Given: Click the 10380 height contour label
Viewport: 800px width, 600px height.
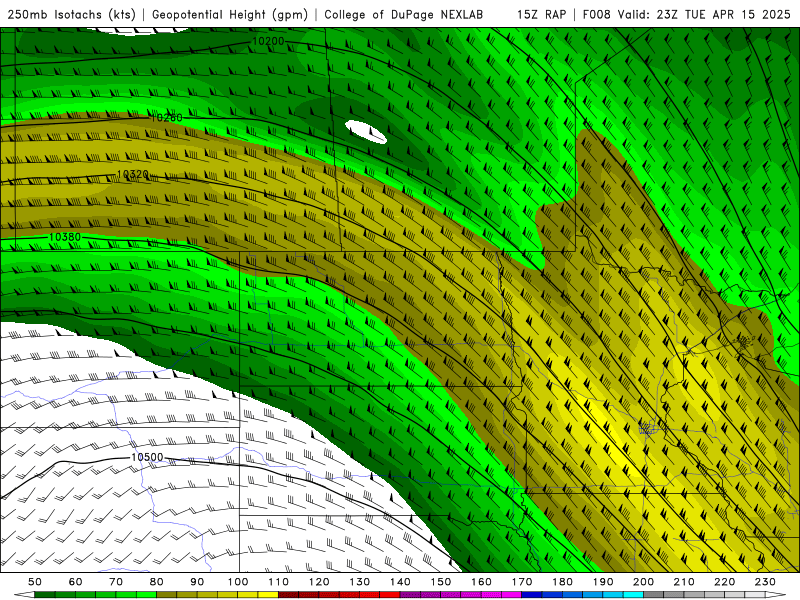Looking at the screenshot, I should click(x=65, y=237).
